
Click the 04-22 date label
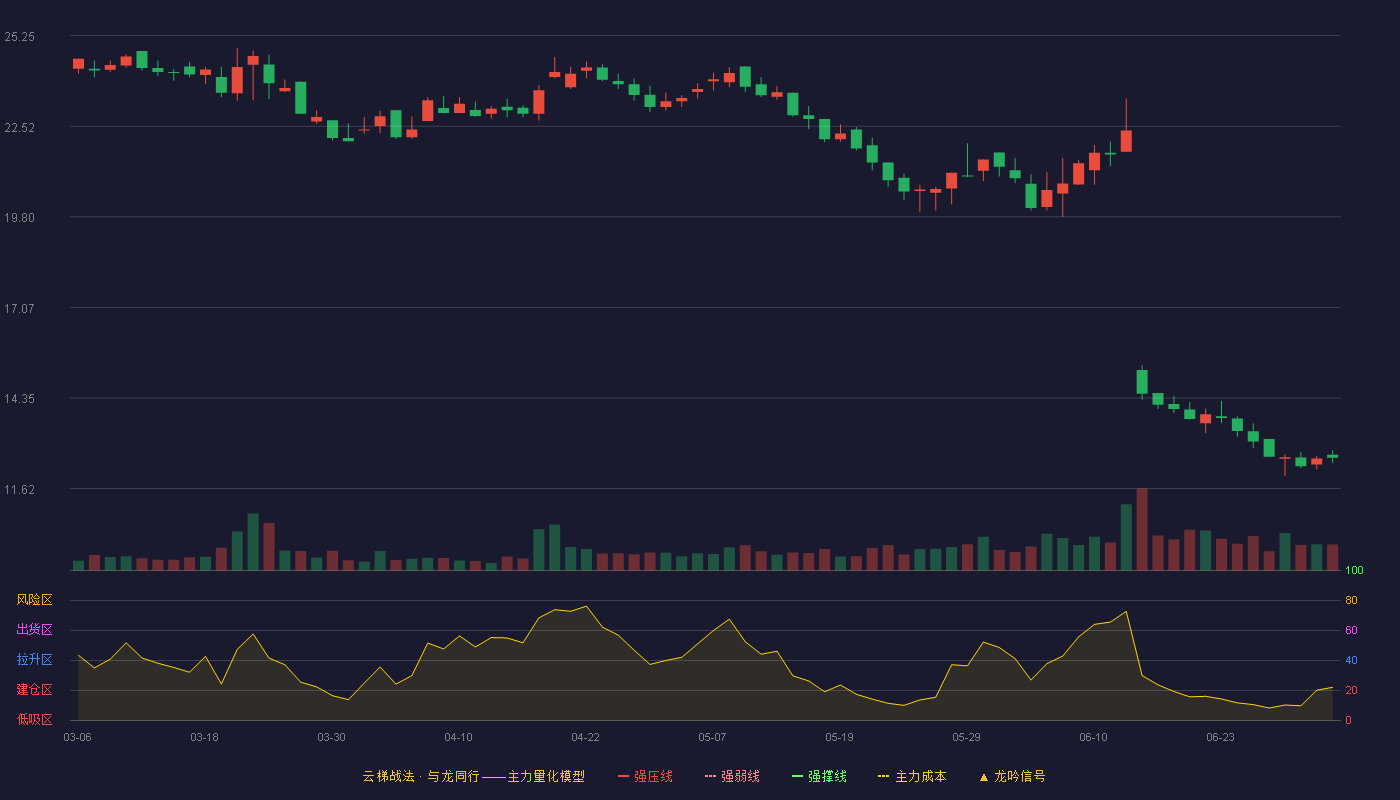(585, 737)
